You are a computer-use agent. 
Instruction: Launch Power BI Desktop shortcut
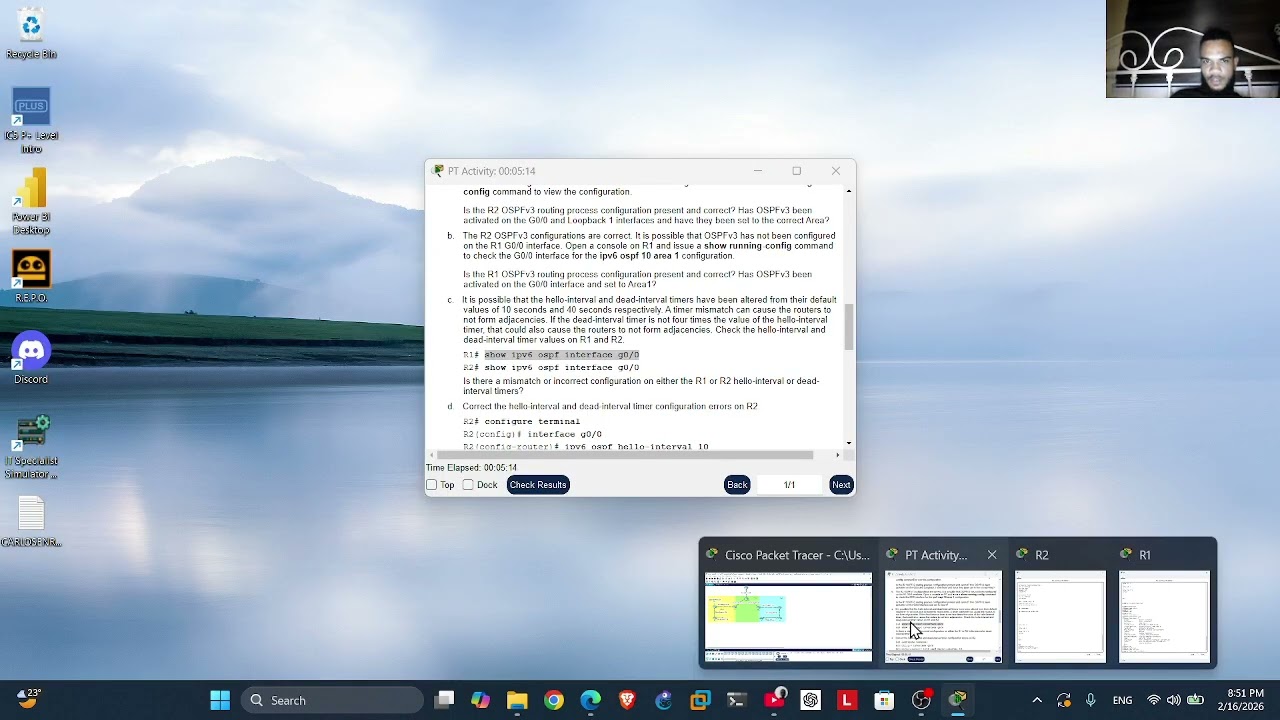[31, 202]
